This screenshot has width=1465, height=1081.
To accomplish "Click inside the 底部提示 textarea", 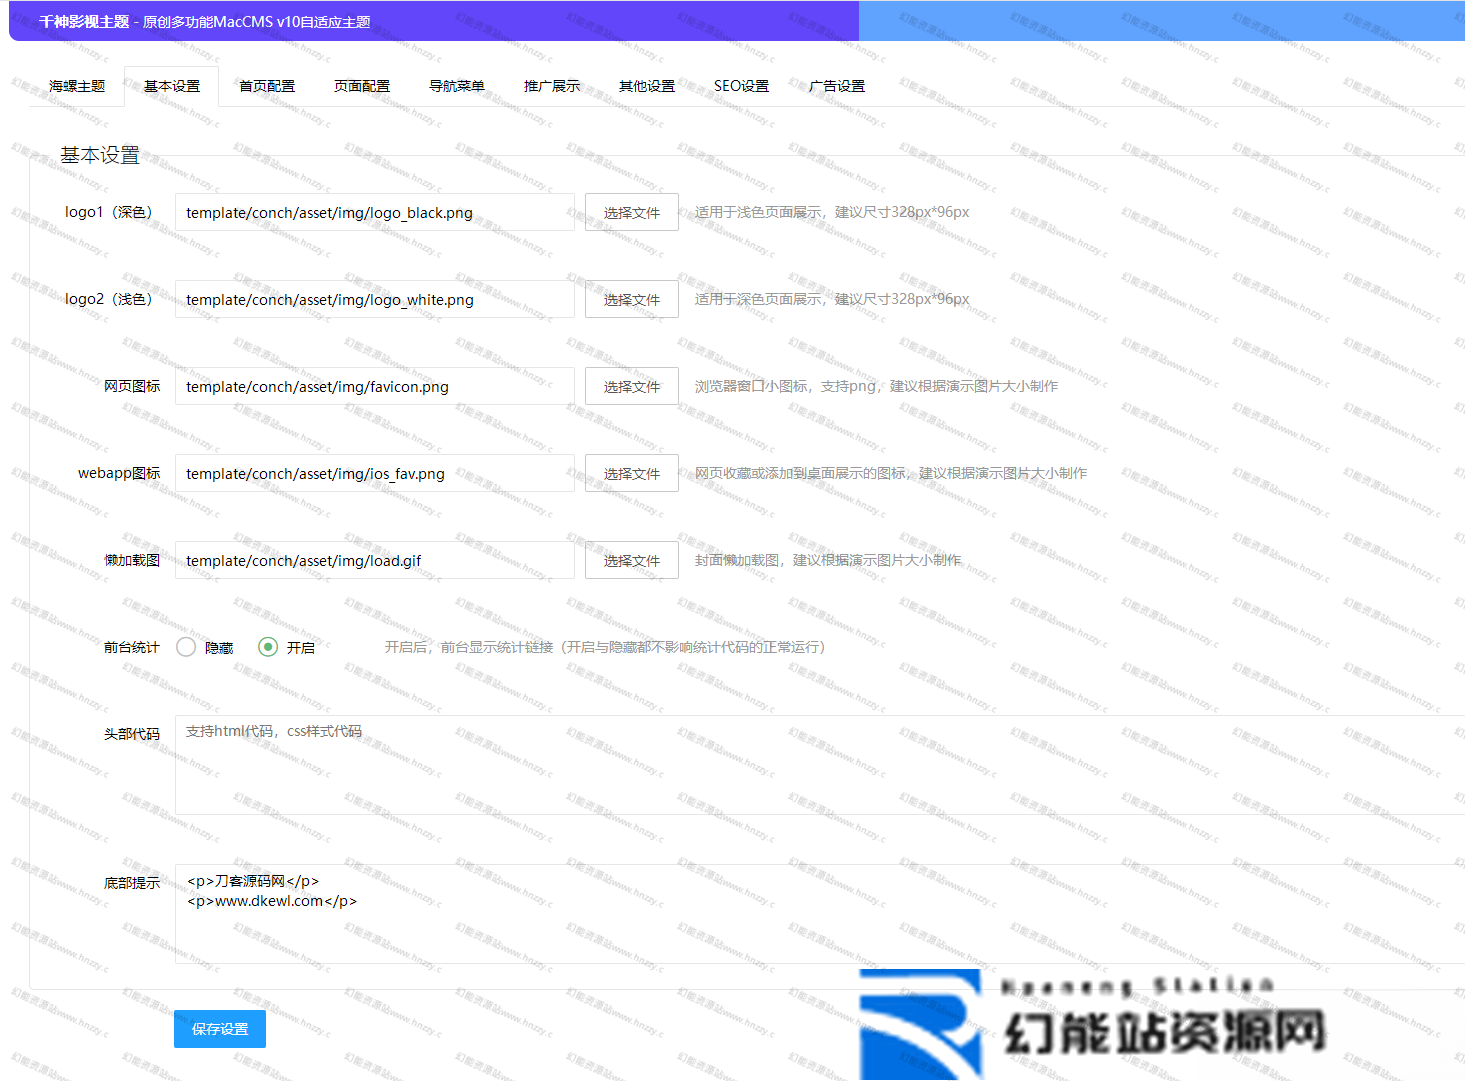I will [x=820, y=914].
